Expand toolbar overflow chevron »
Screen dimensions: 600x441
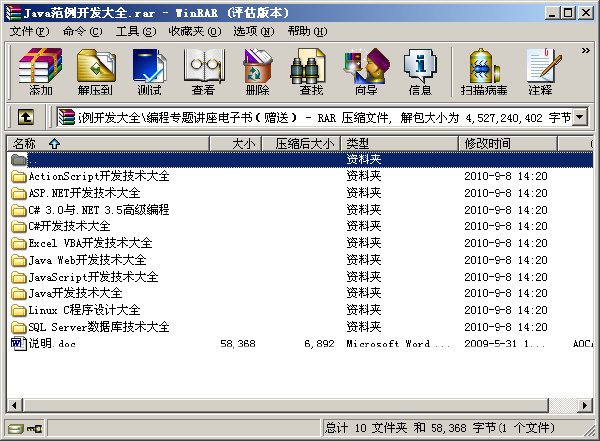coord(585,51)
